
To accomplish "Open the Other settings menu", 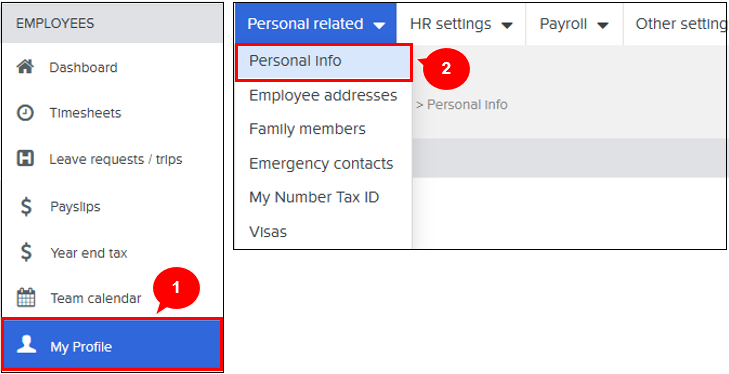I will [x=680, y=24].
